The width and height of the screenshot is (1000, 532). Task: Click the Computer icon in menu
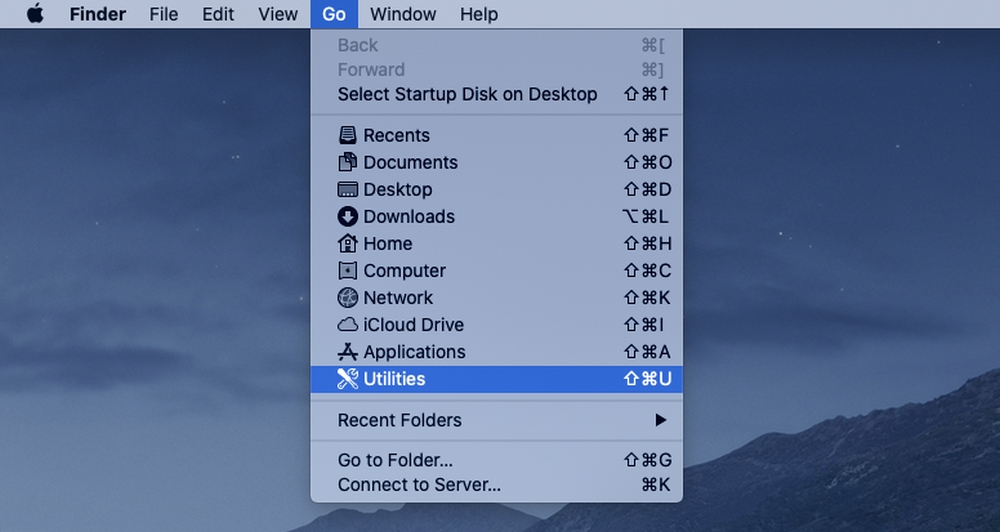coord(348,270)
